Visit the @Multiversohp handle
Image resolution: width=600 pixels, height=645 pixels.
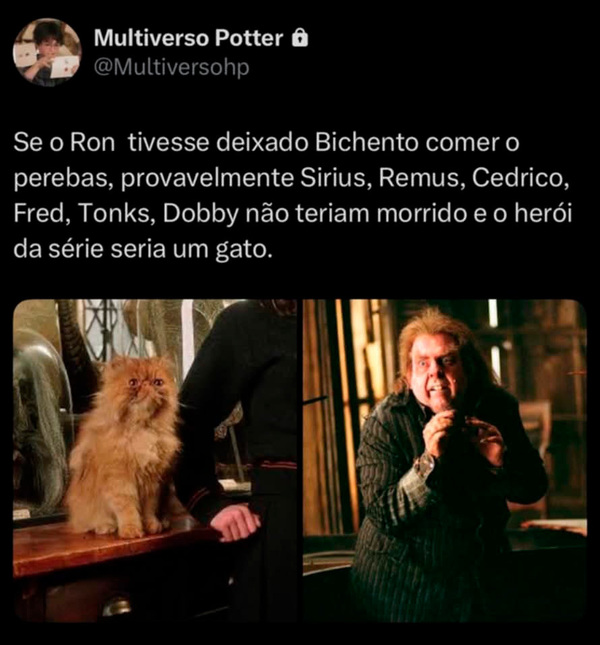pyautogui.click(x=171, y=67)
